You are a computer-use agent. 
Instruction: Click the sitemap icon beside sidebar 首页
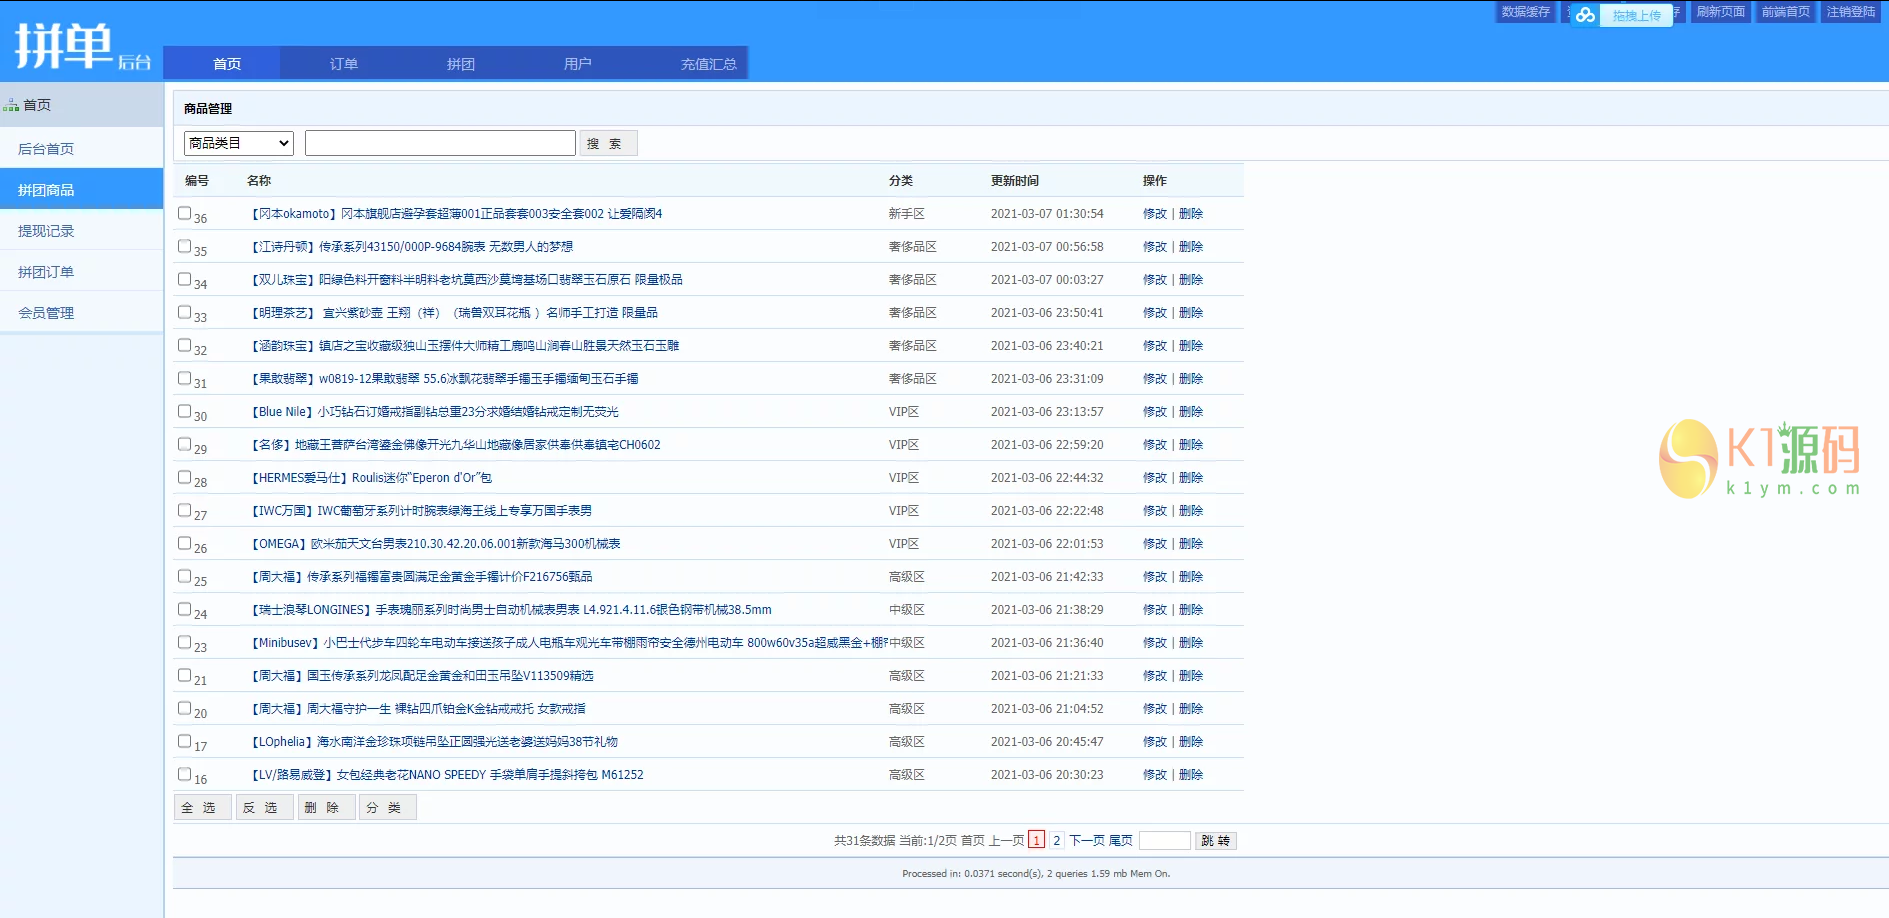pos(11,105)
